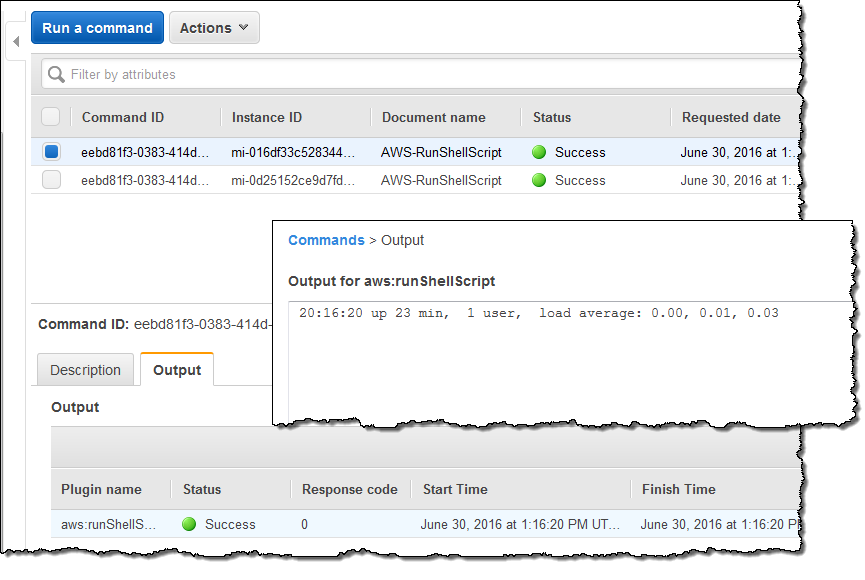This screenshot has height=580, width=865.
Task: Sort by Instance ID column header
Action: 267,117
